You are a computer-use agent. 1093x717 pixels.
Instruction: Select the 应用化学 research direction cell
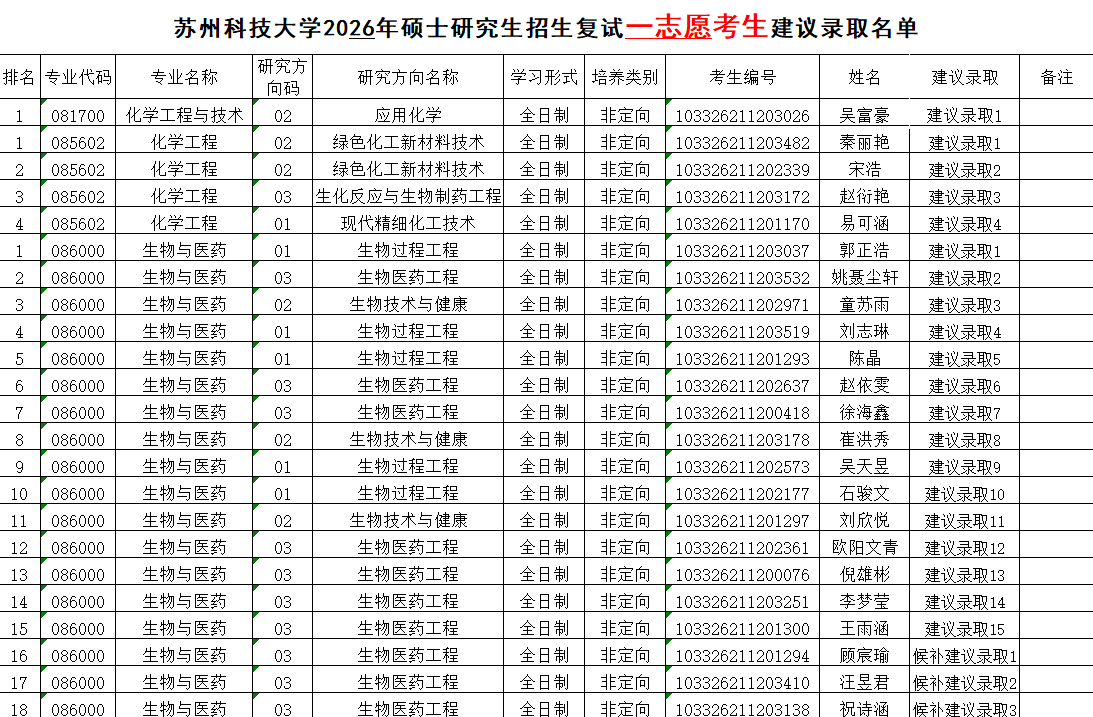pyautogui.click(x=408, y=116)
